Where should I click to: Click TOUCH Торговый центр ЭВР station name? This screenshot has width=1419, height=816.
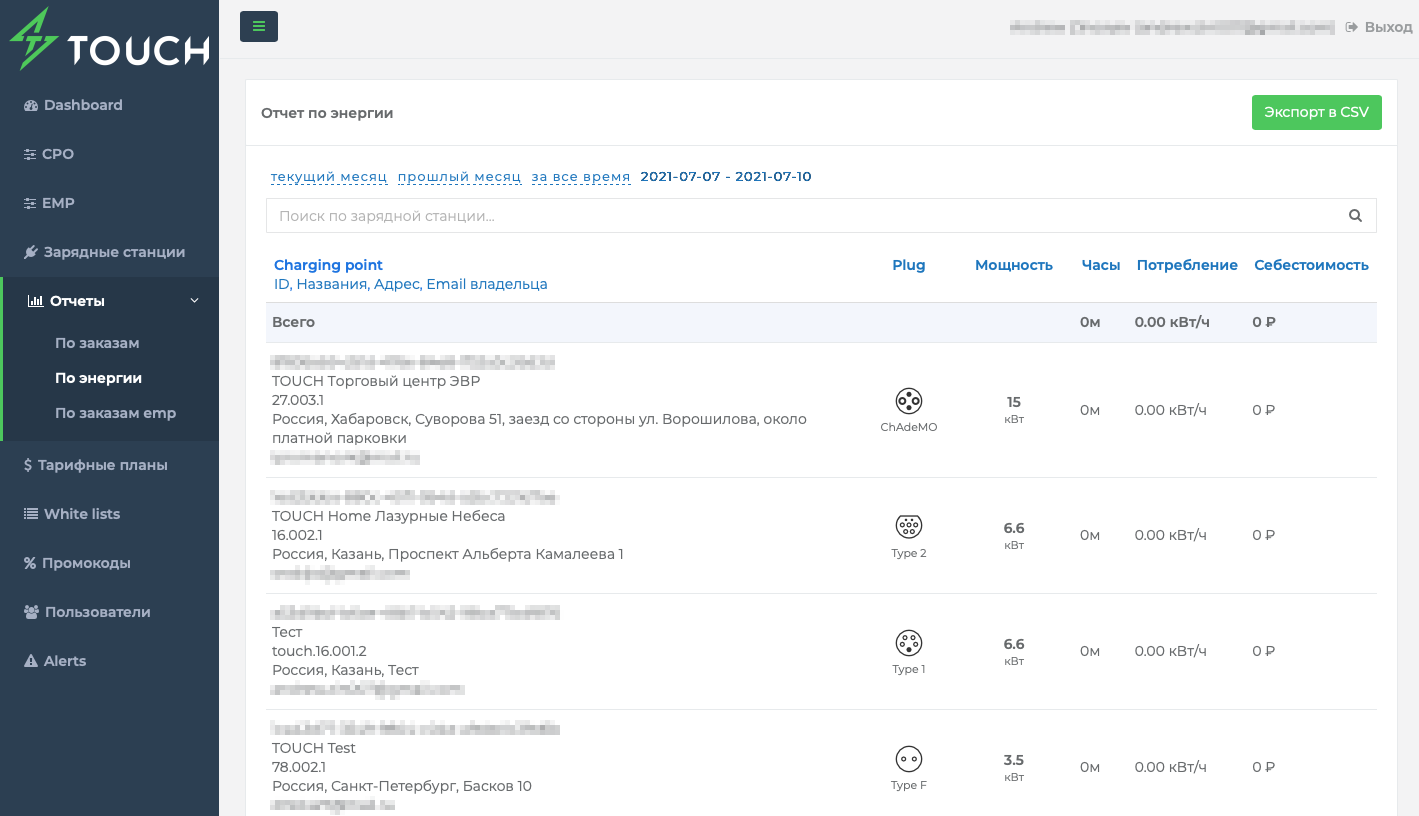376,381
